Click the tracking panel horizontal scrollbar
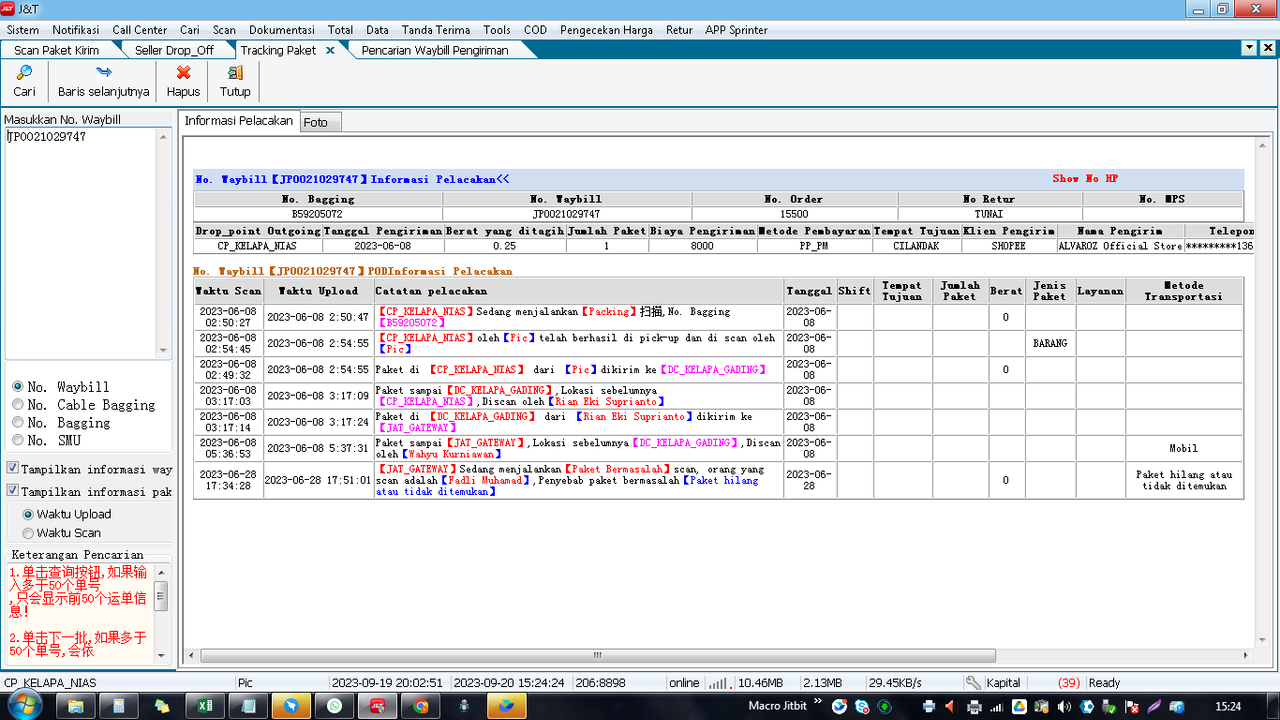This screenshot has height=720, width=1280. 598,656
